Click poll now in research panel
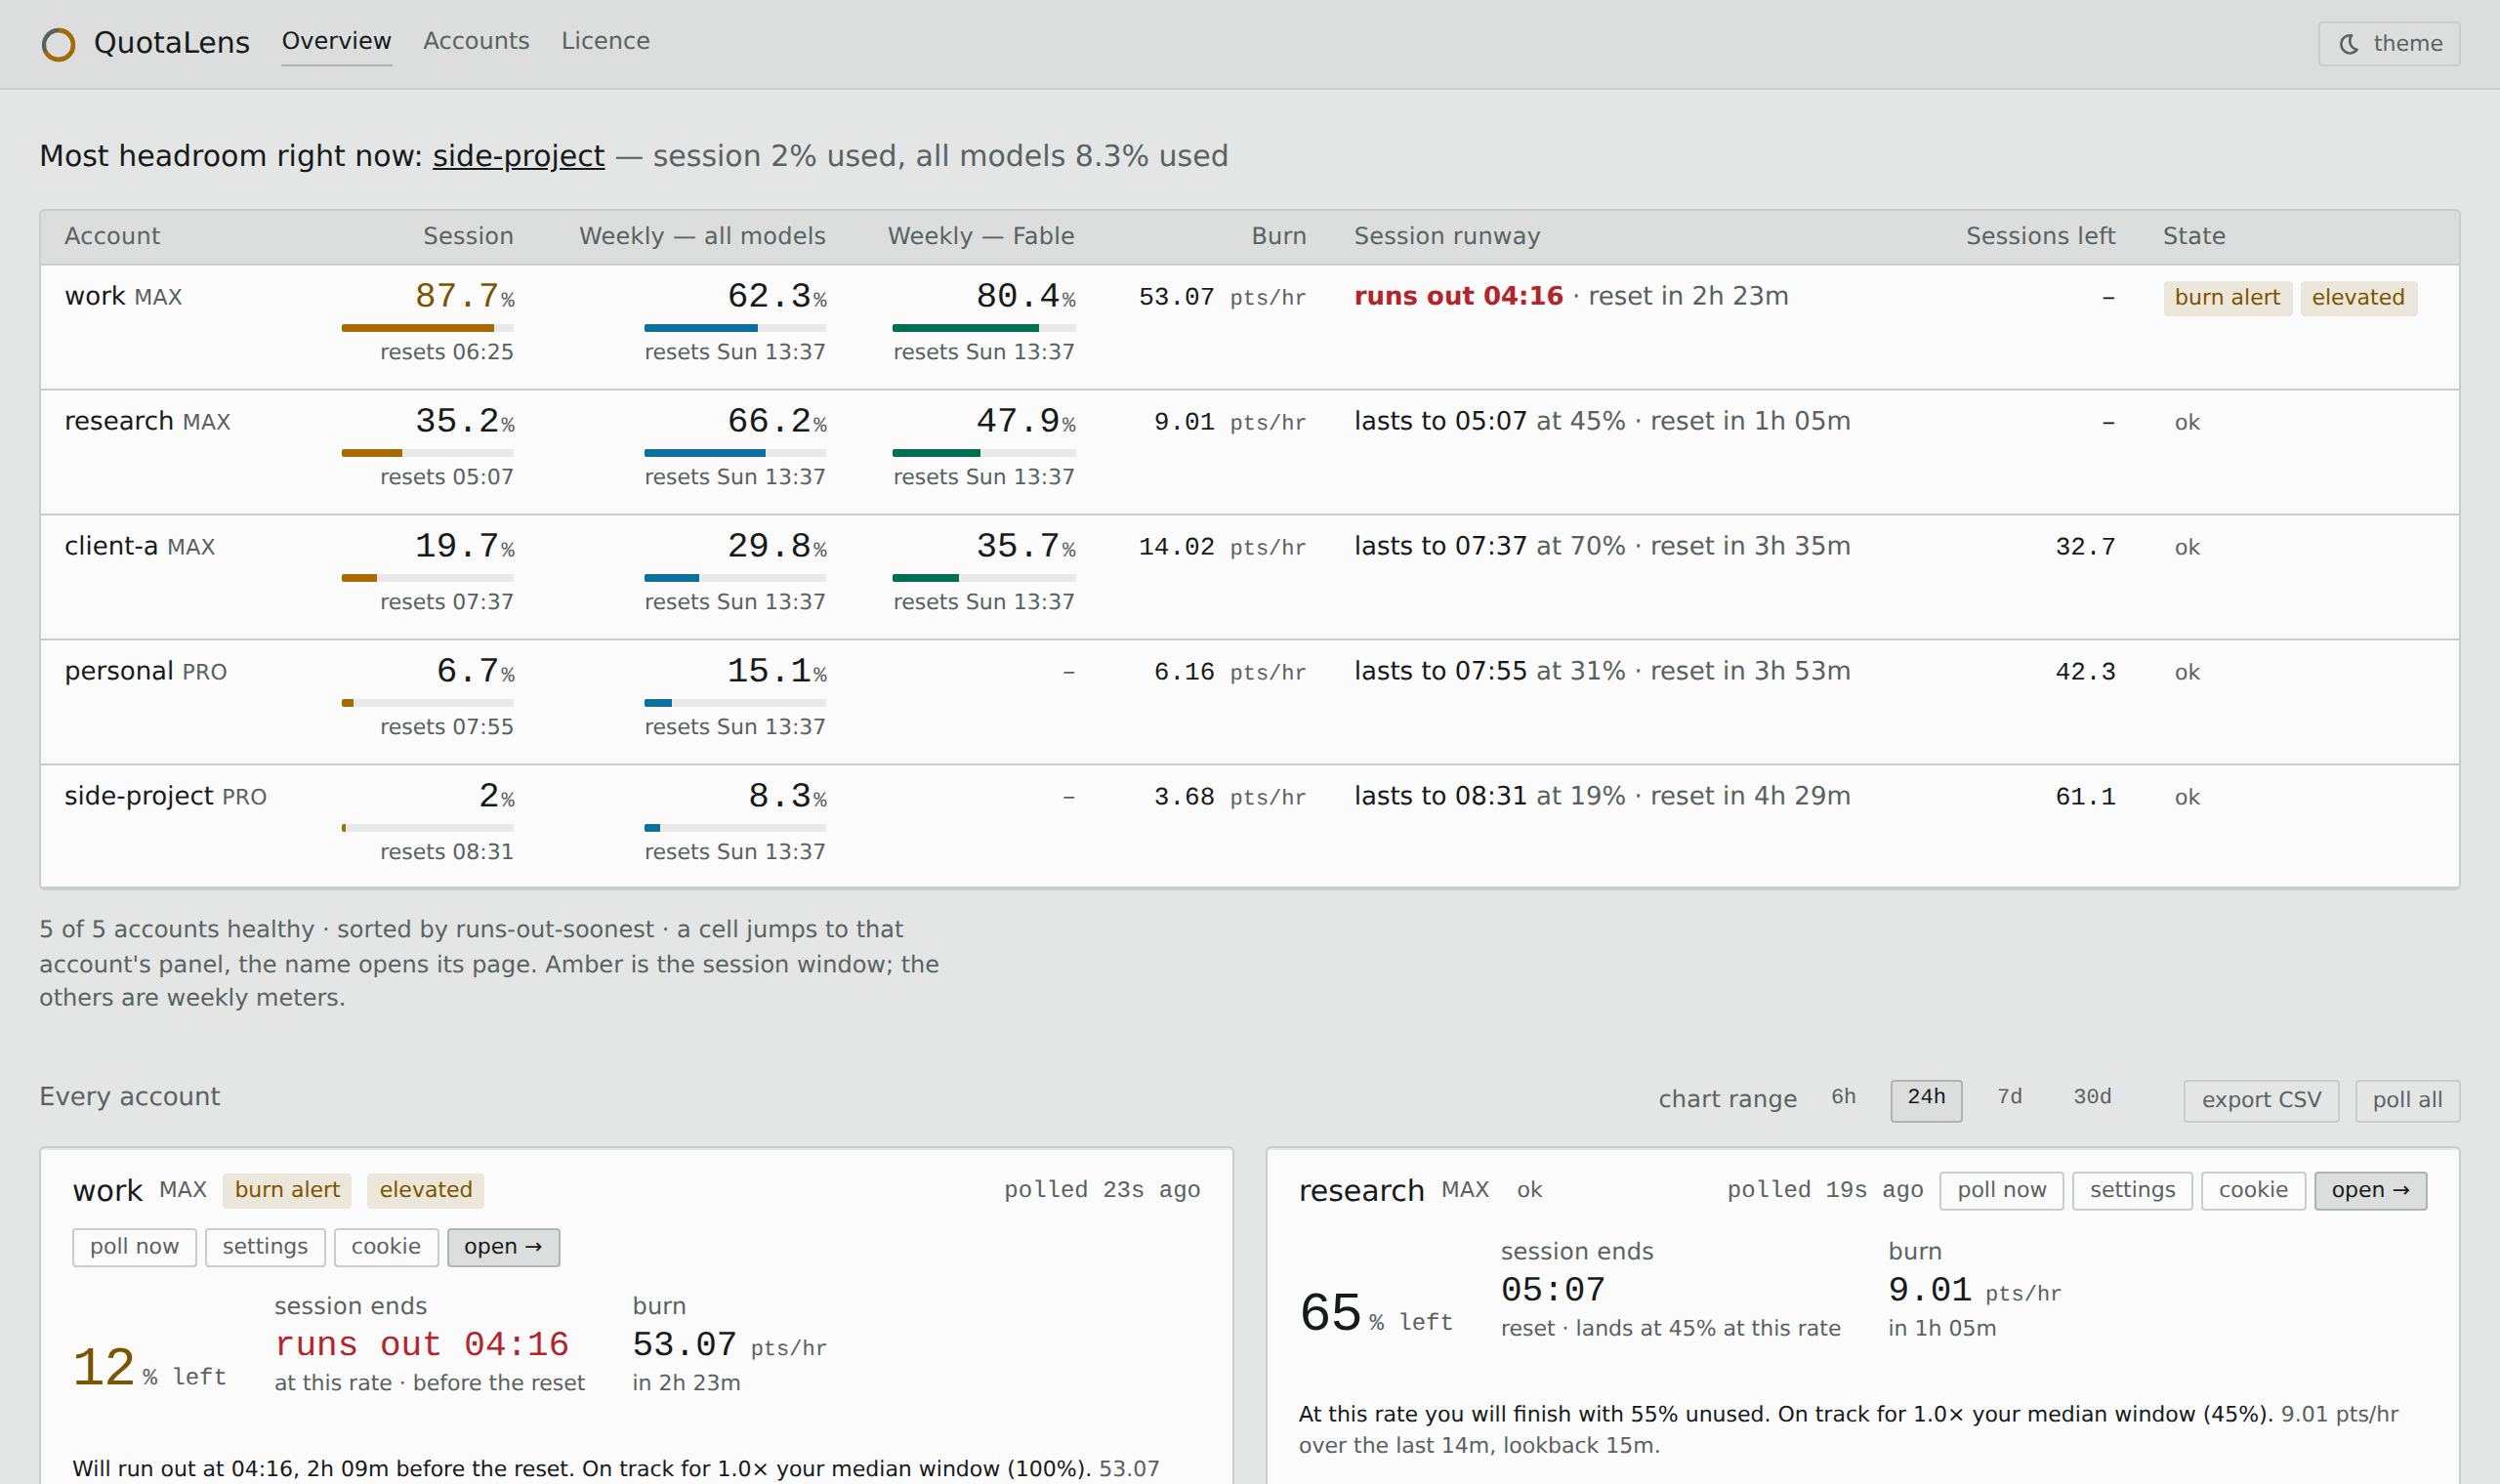Screen dimensions: 2500x1484 coord(2001,1191)
